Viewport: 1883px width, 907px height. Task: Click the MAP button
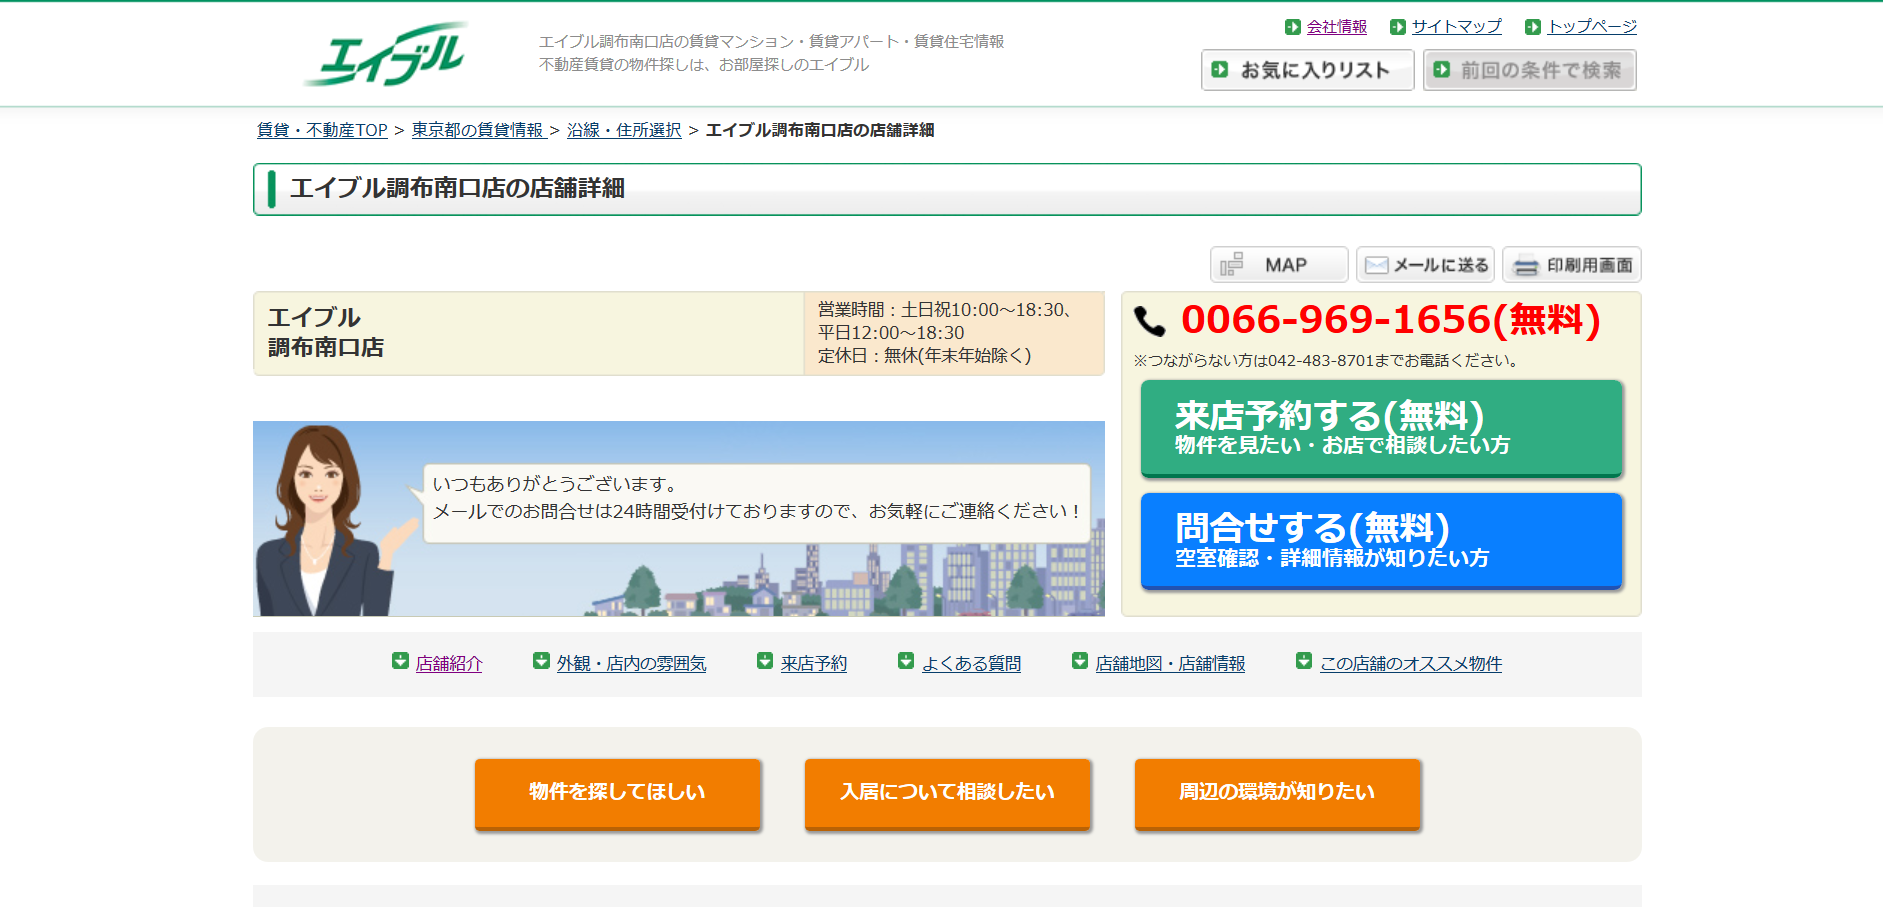click(x=1279, y=265)
